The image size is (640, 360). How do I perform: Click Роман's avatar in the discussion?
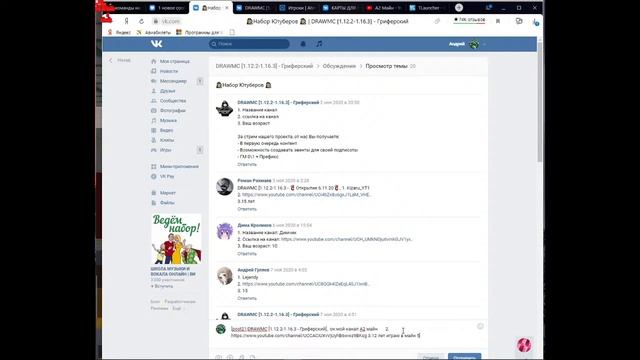tap(224, 187)
